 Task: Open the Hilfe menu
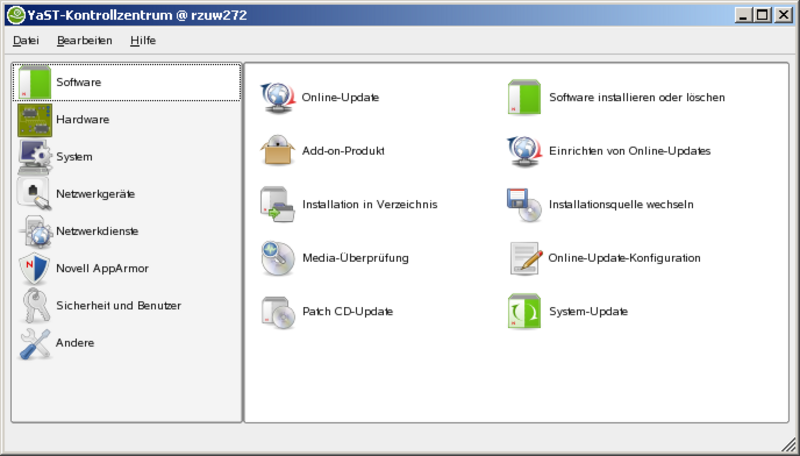143,41
